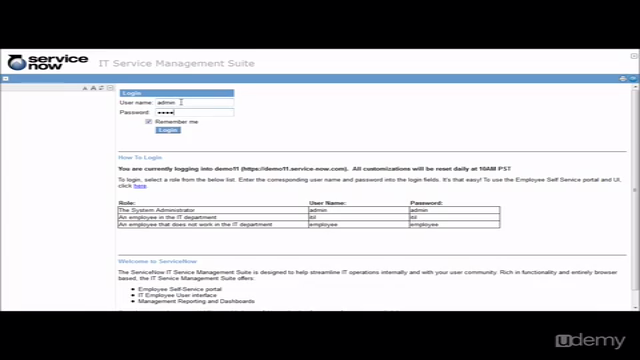Click the ServiceNow logo
This screenshot has height=360, width=640.
tap(48, 62)
